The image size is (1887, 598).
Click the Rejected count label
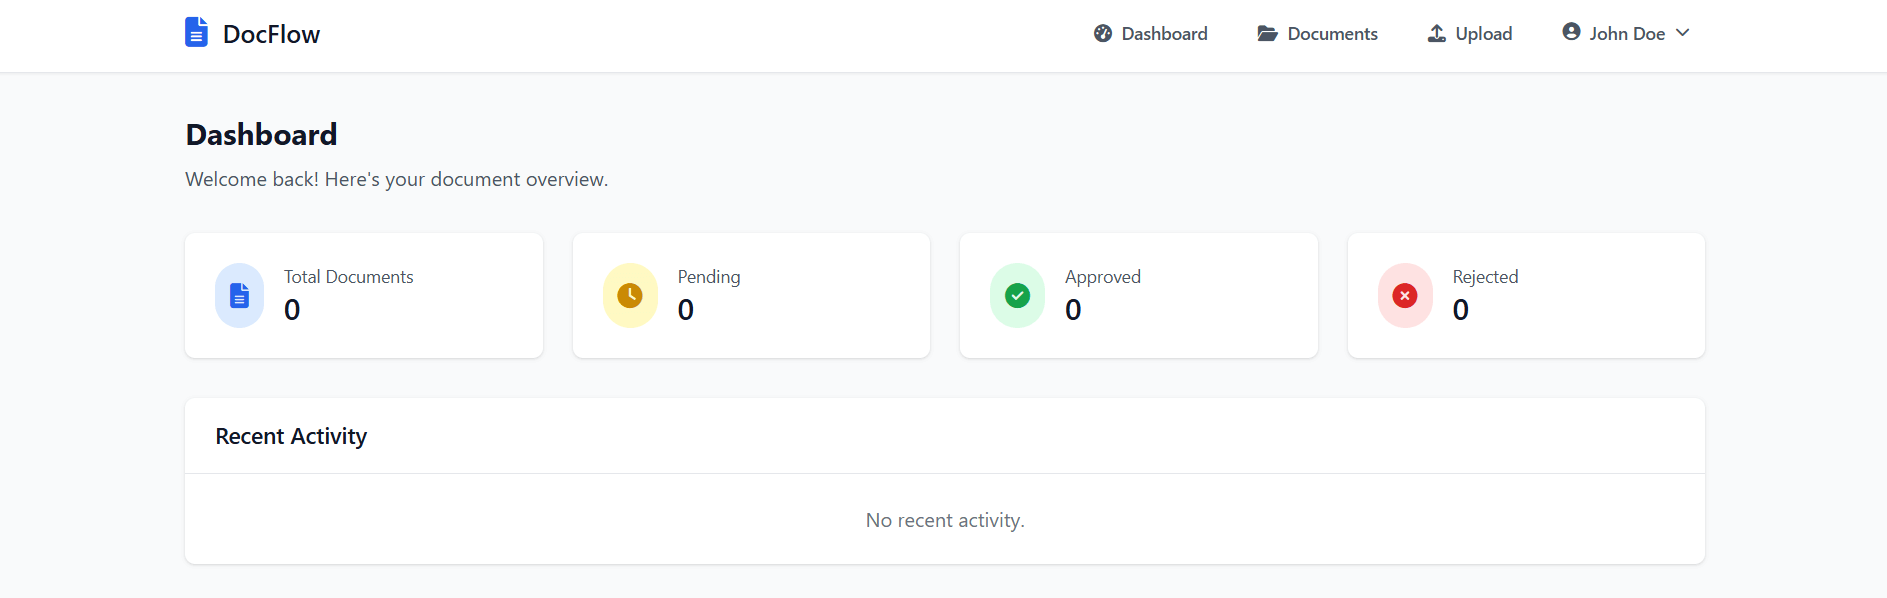[x=1485, y=277]
